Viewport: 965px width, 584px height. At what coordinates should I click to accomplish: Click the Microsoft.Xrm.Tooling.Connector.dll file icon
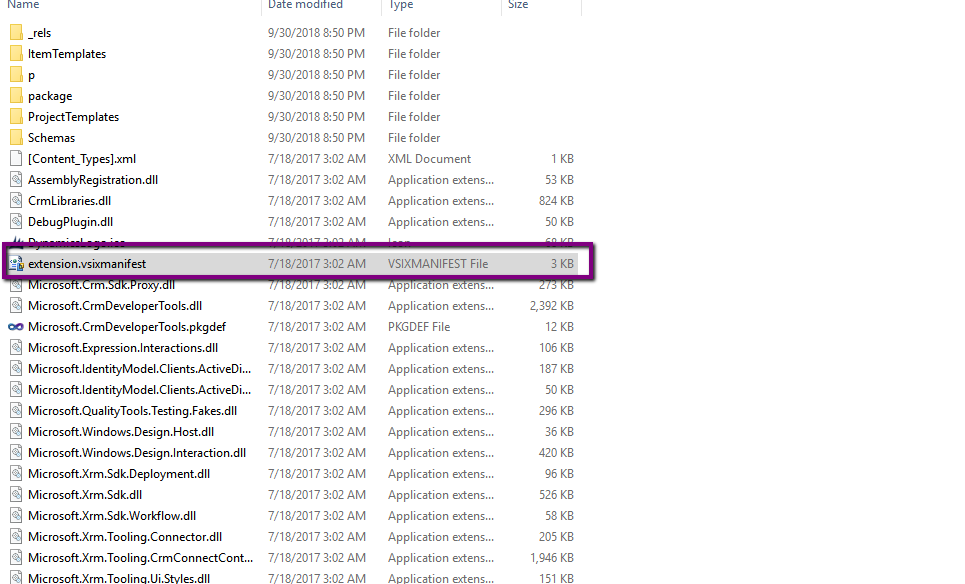coord(16,537)
